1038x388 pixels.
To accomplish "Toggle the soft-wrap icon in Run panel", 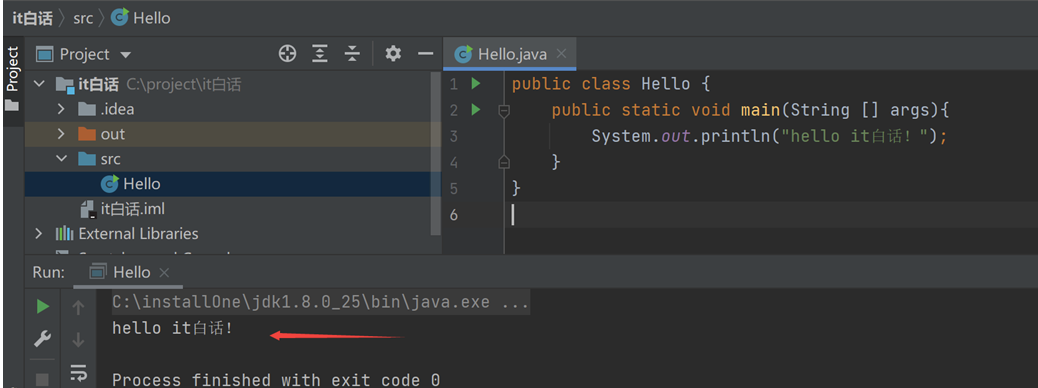I will [x=78, y=373].
